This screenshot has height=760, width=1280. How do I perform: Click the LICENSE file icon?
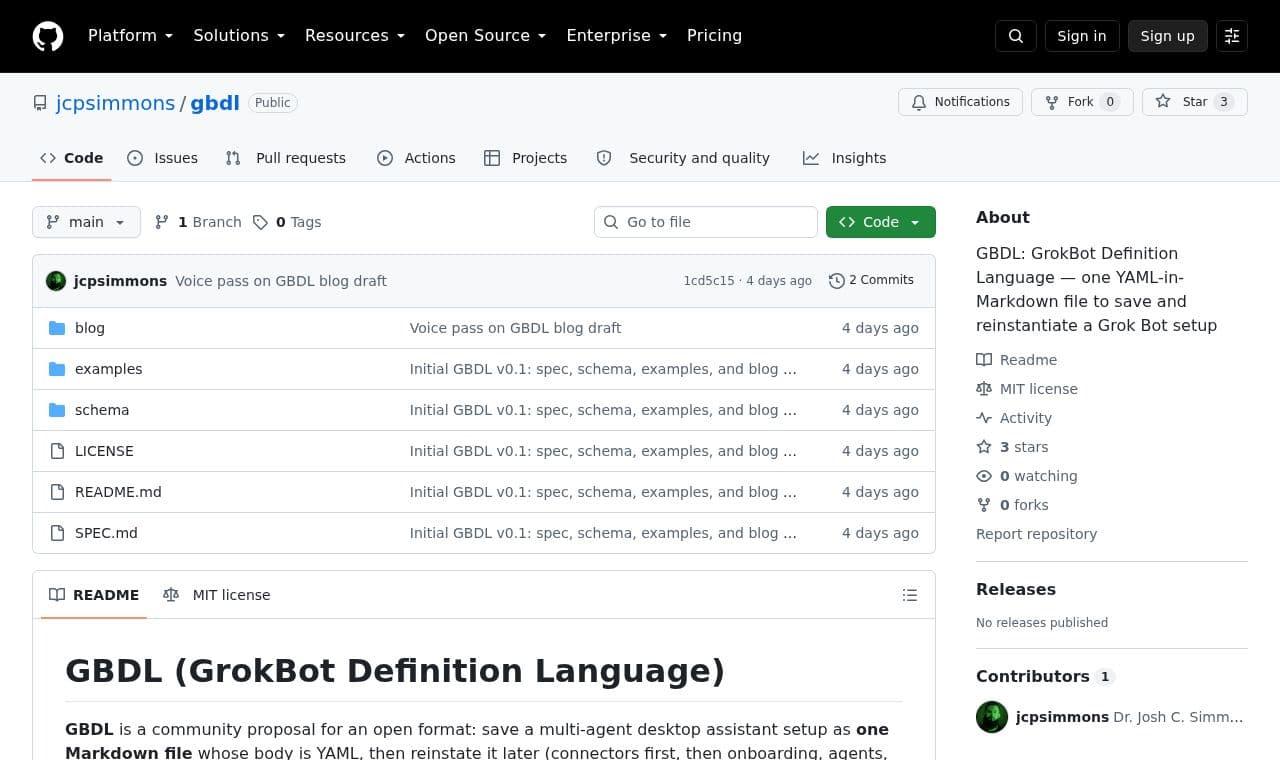click(57, 451)
